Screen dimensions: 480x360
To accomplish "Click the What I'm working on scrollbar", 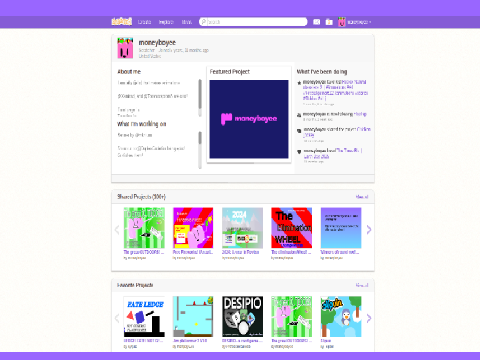I will coord(200,150).
